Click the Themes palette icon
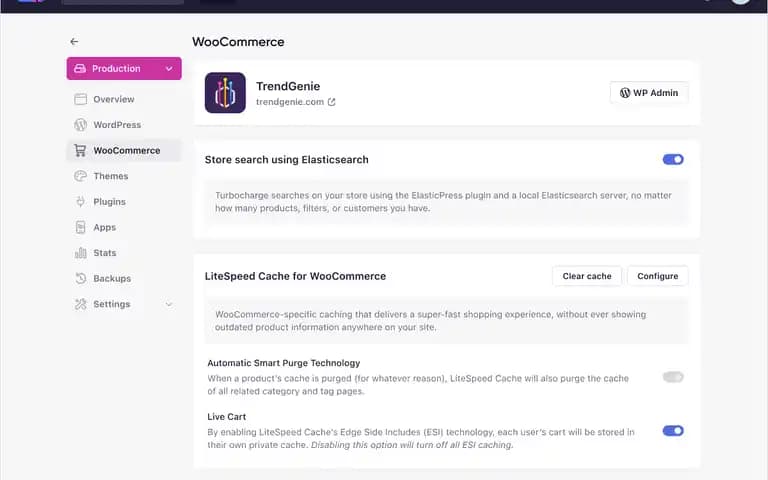This screenshot has height=480, width=768. (80, 176)
